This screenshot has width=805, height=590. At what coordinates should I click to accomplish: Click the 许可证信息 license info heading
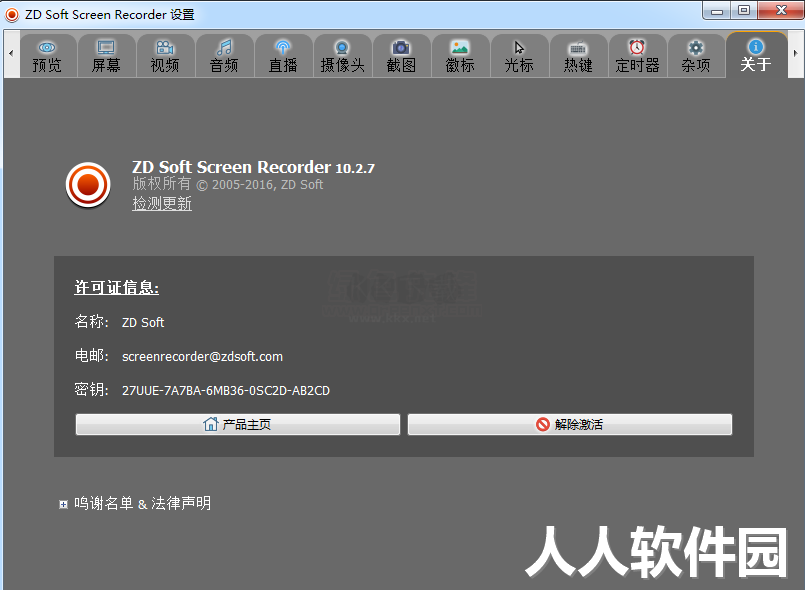coord(117,288)
